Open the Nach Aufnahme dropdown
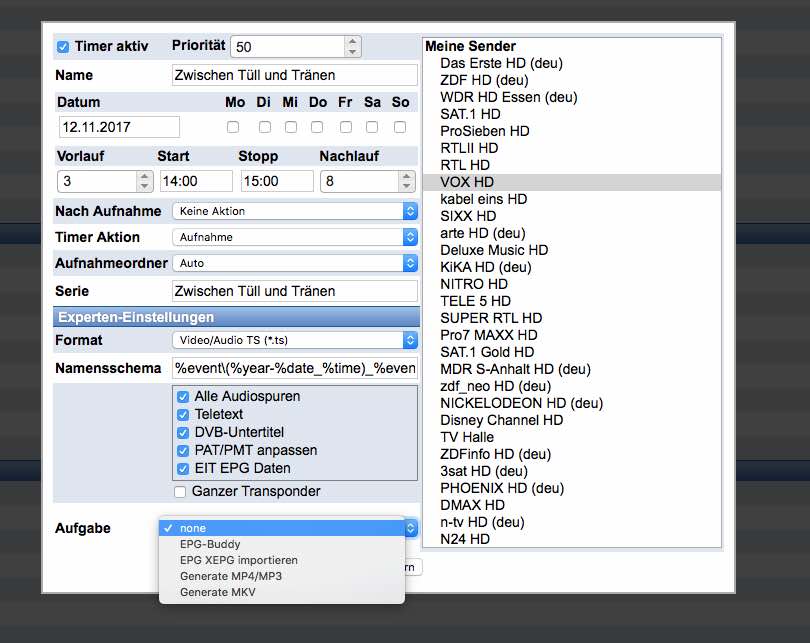This screenshot has height=643, width=810. pos(294,211)
